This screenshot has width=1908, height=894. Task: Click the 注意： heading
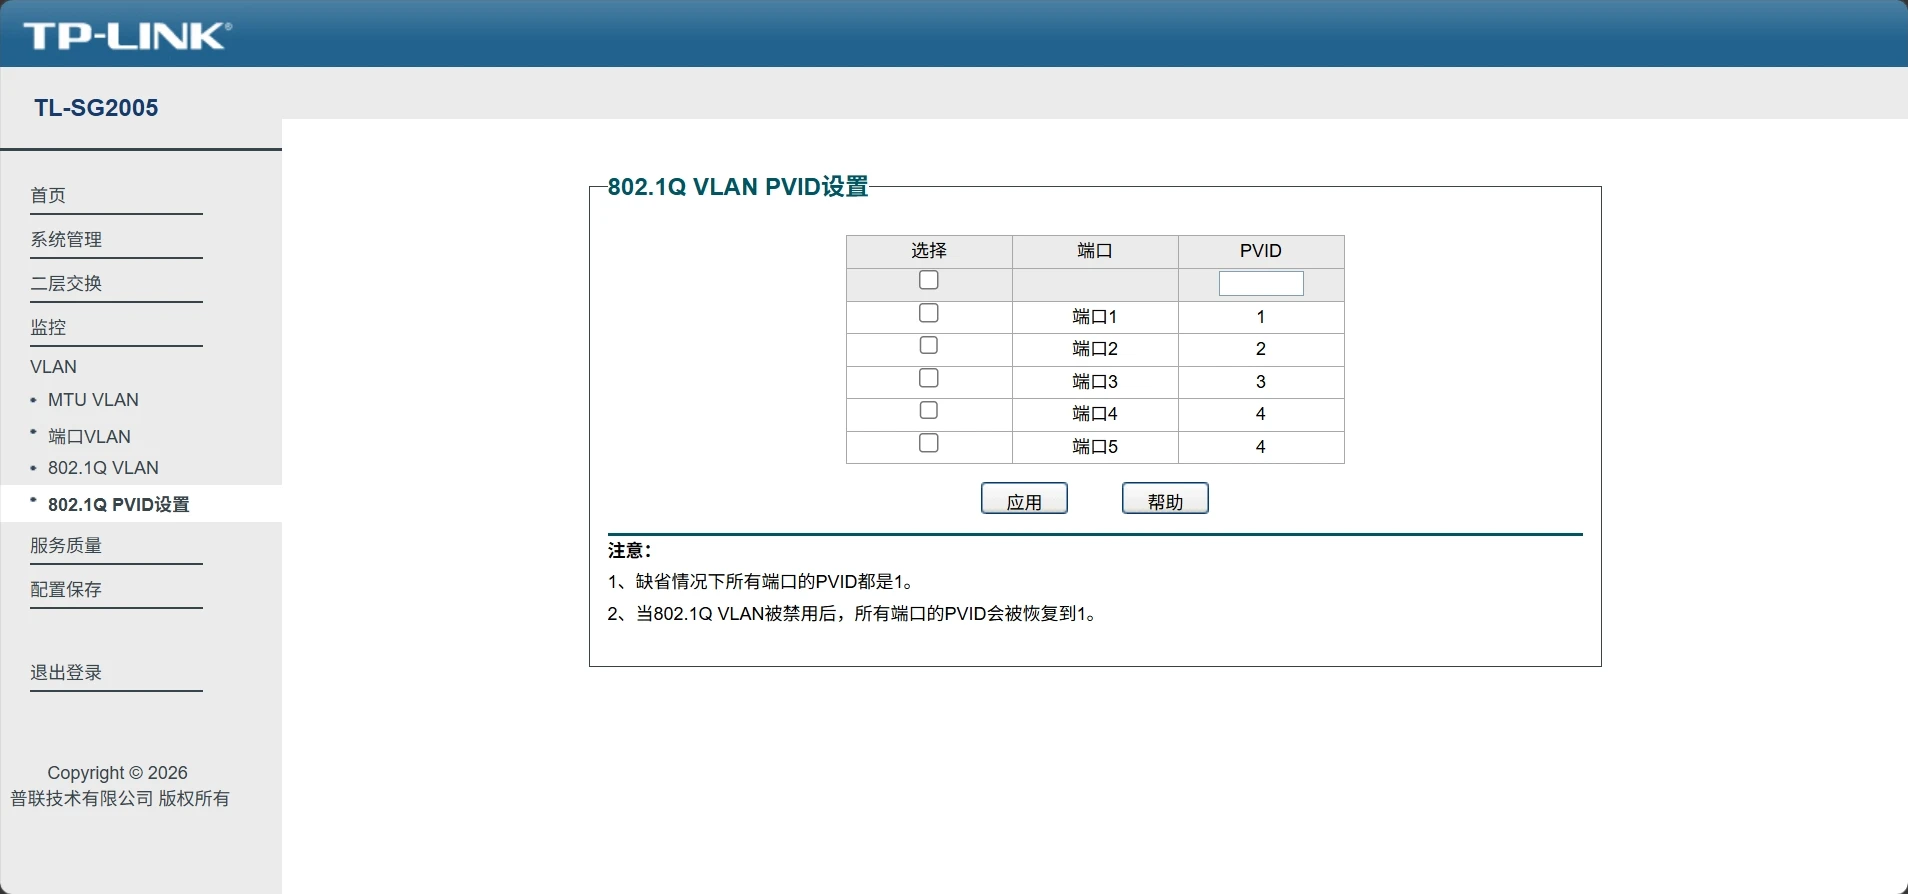630,551
